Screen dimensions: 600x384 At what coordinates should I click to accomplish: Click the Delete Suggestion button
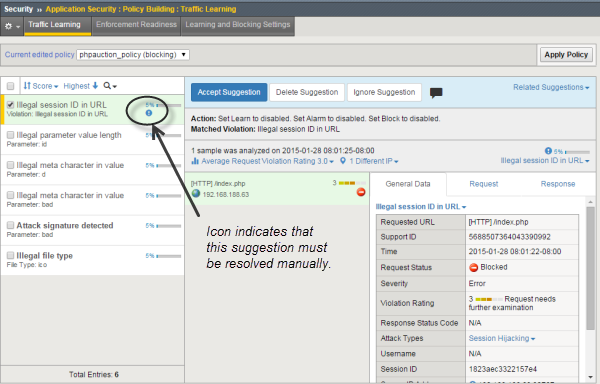click(307, 92)
